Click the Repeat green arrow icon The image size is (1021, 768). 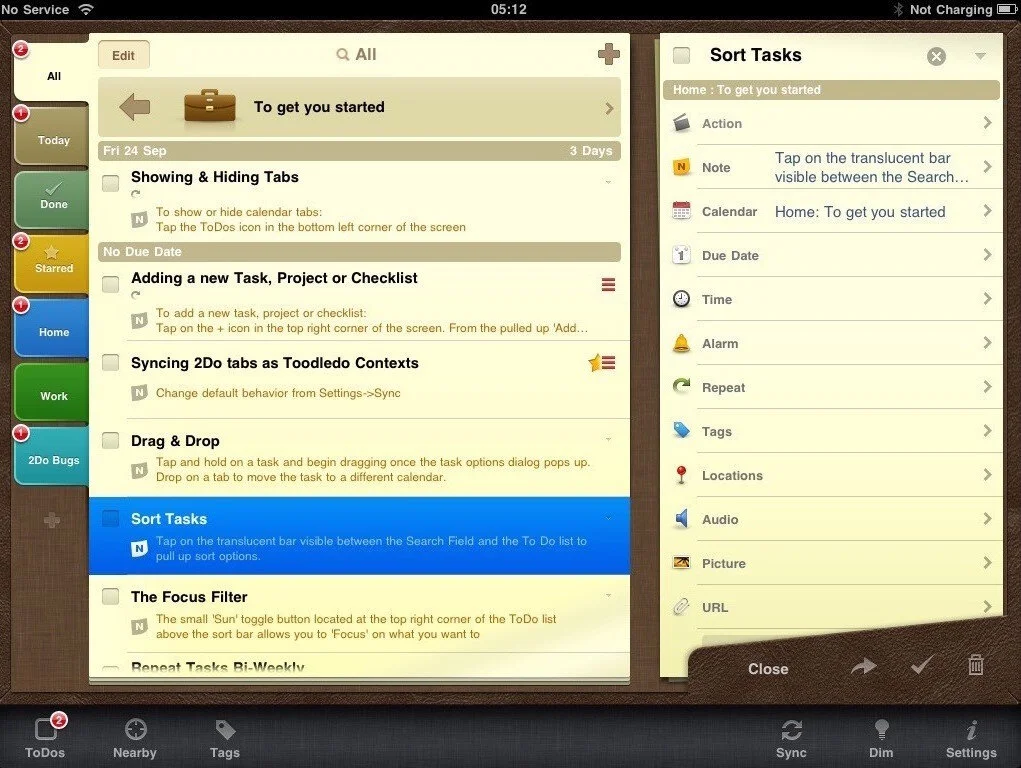(681, 386)
